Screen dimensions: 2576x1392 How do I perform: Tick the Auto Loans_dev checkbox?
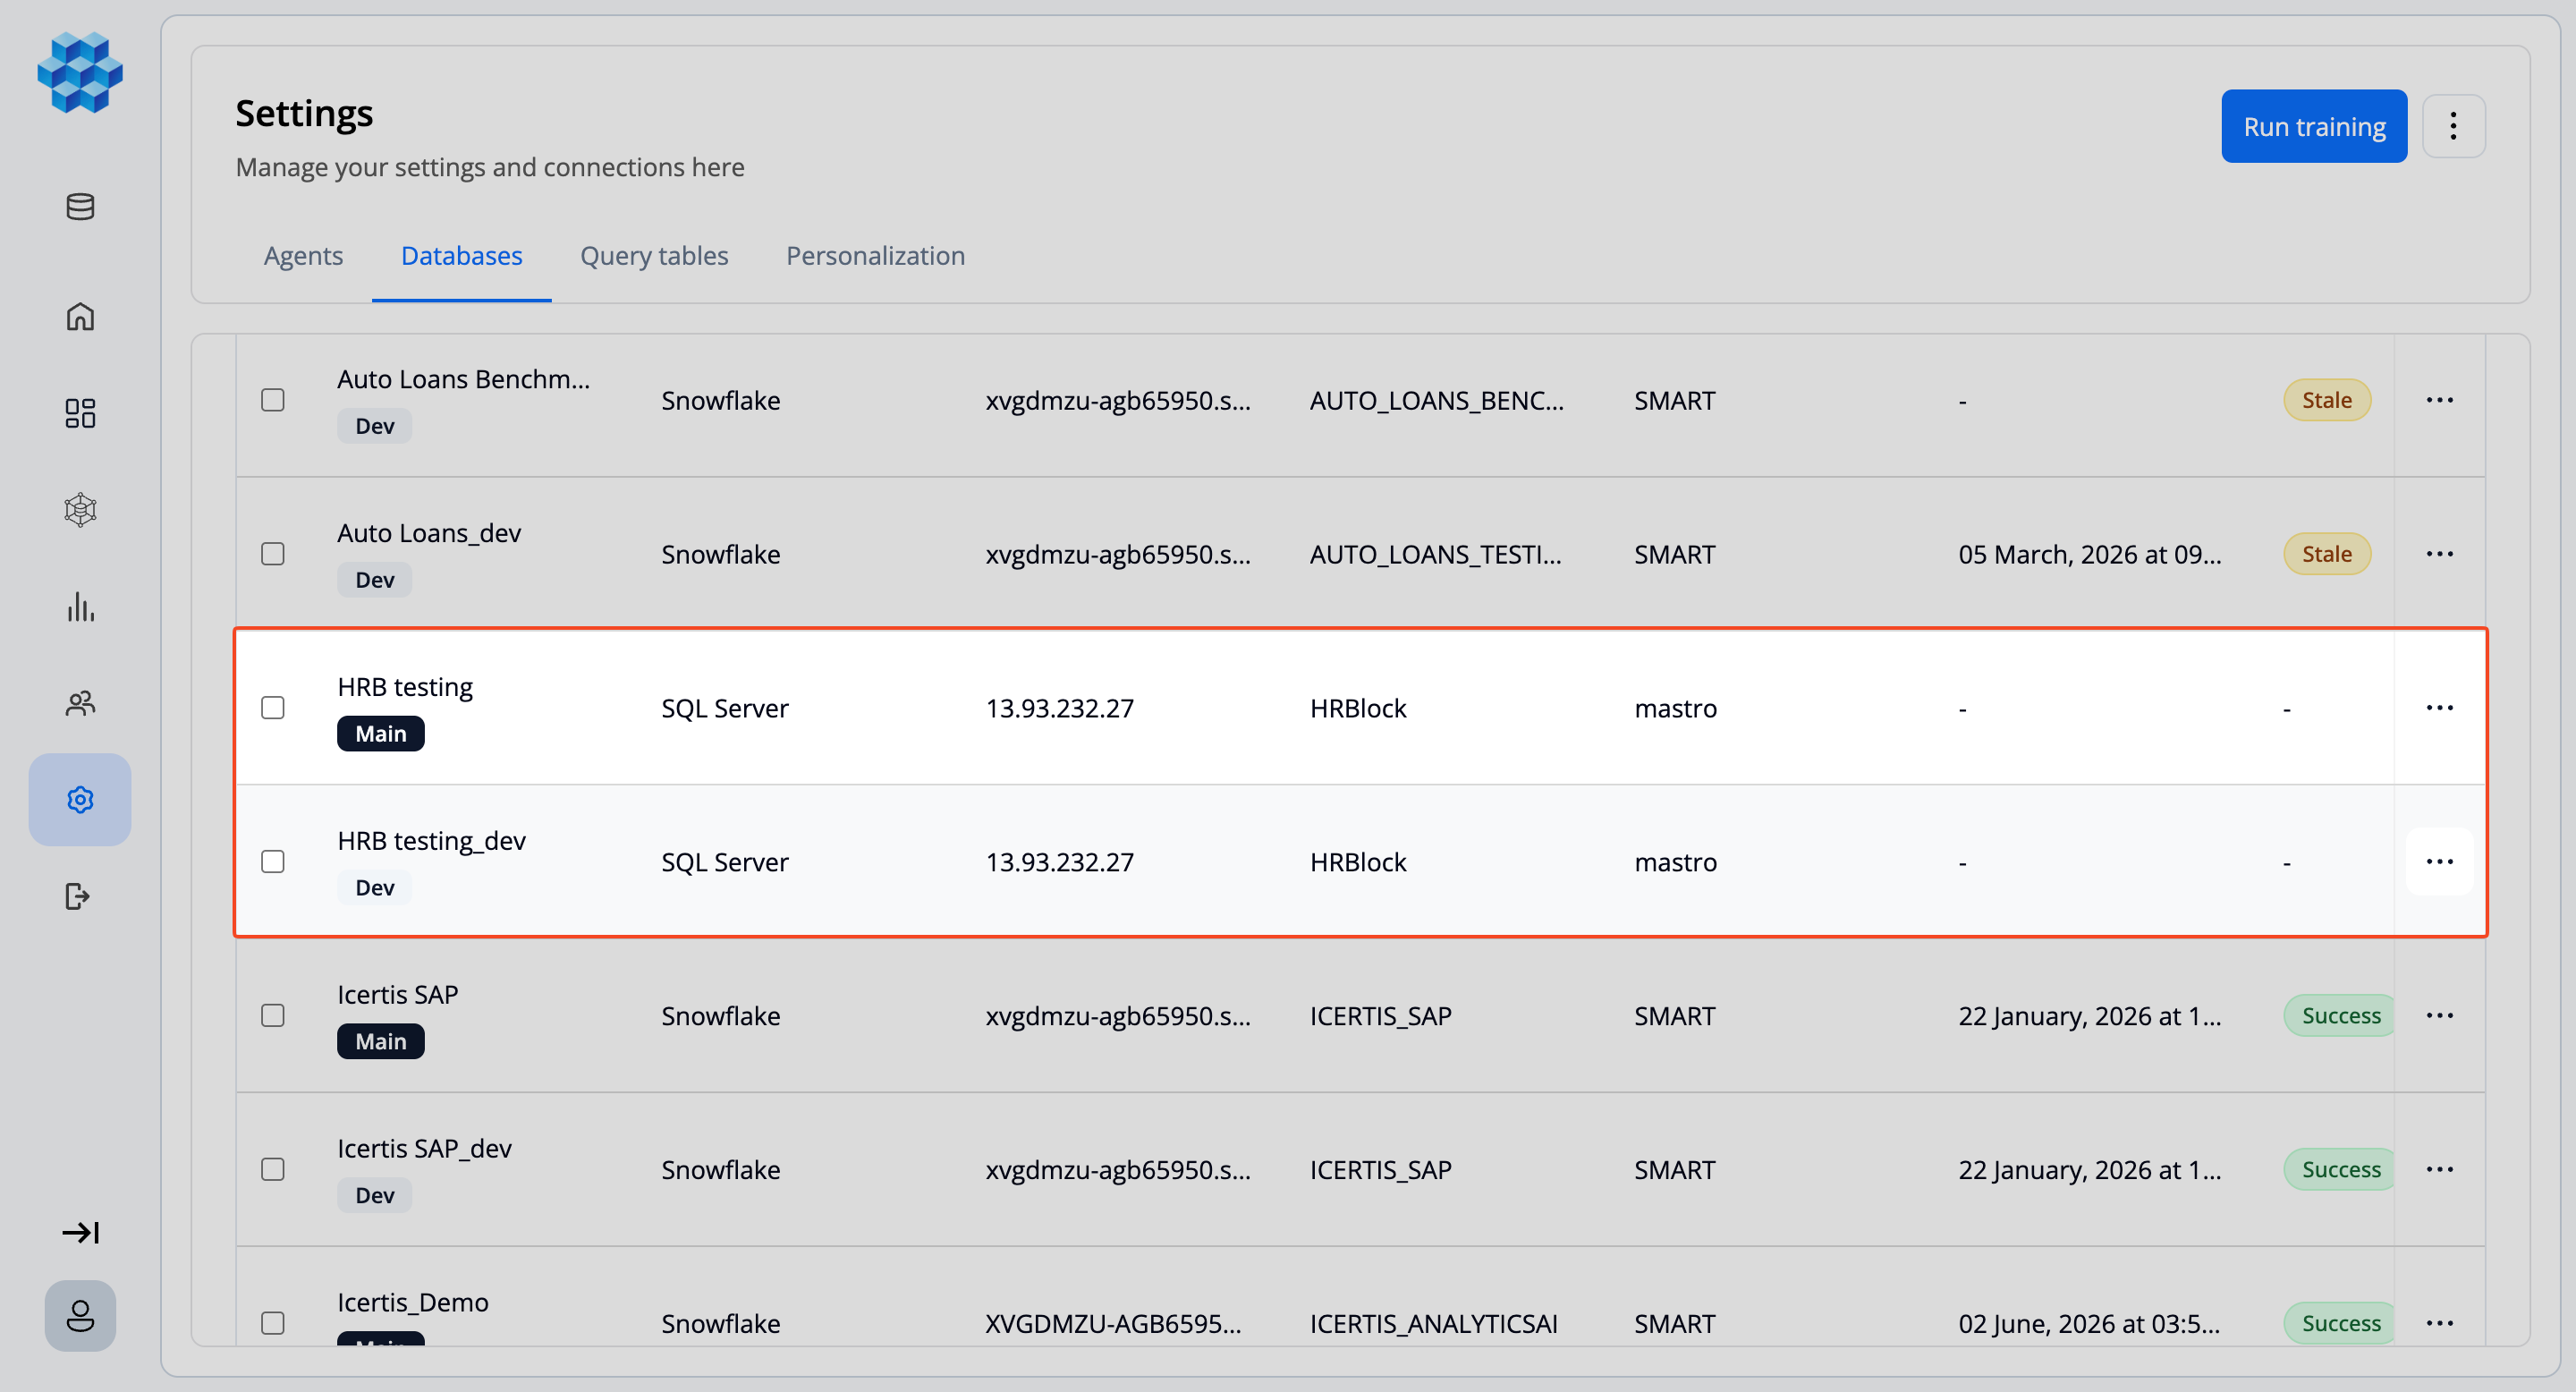pos(273,554)
